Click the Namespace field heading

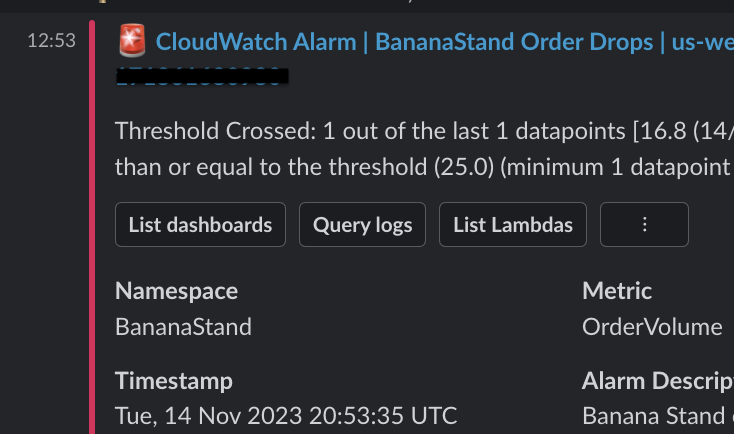[x=176, y=291]
